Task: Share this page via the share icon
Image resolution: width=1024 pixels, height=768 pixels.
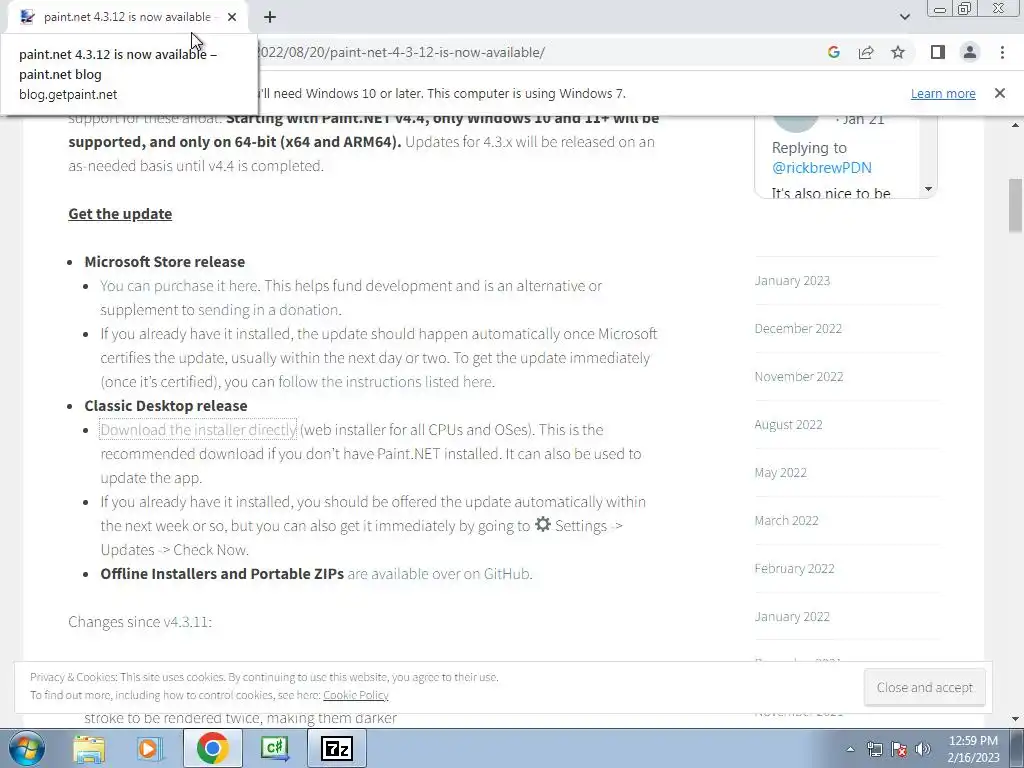Action: pos(866,52)
